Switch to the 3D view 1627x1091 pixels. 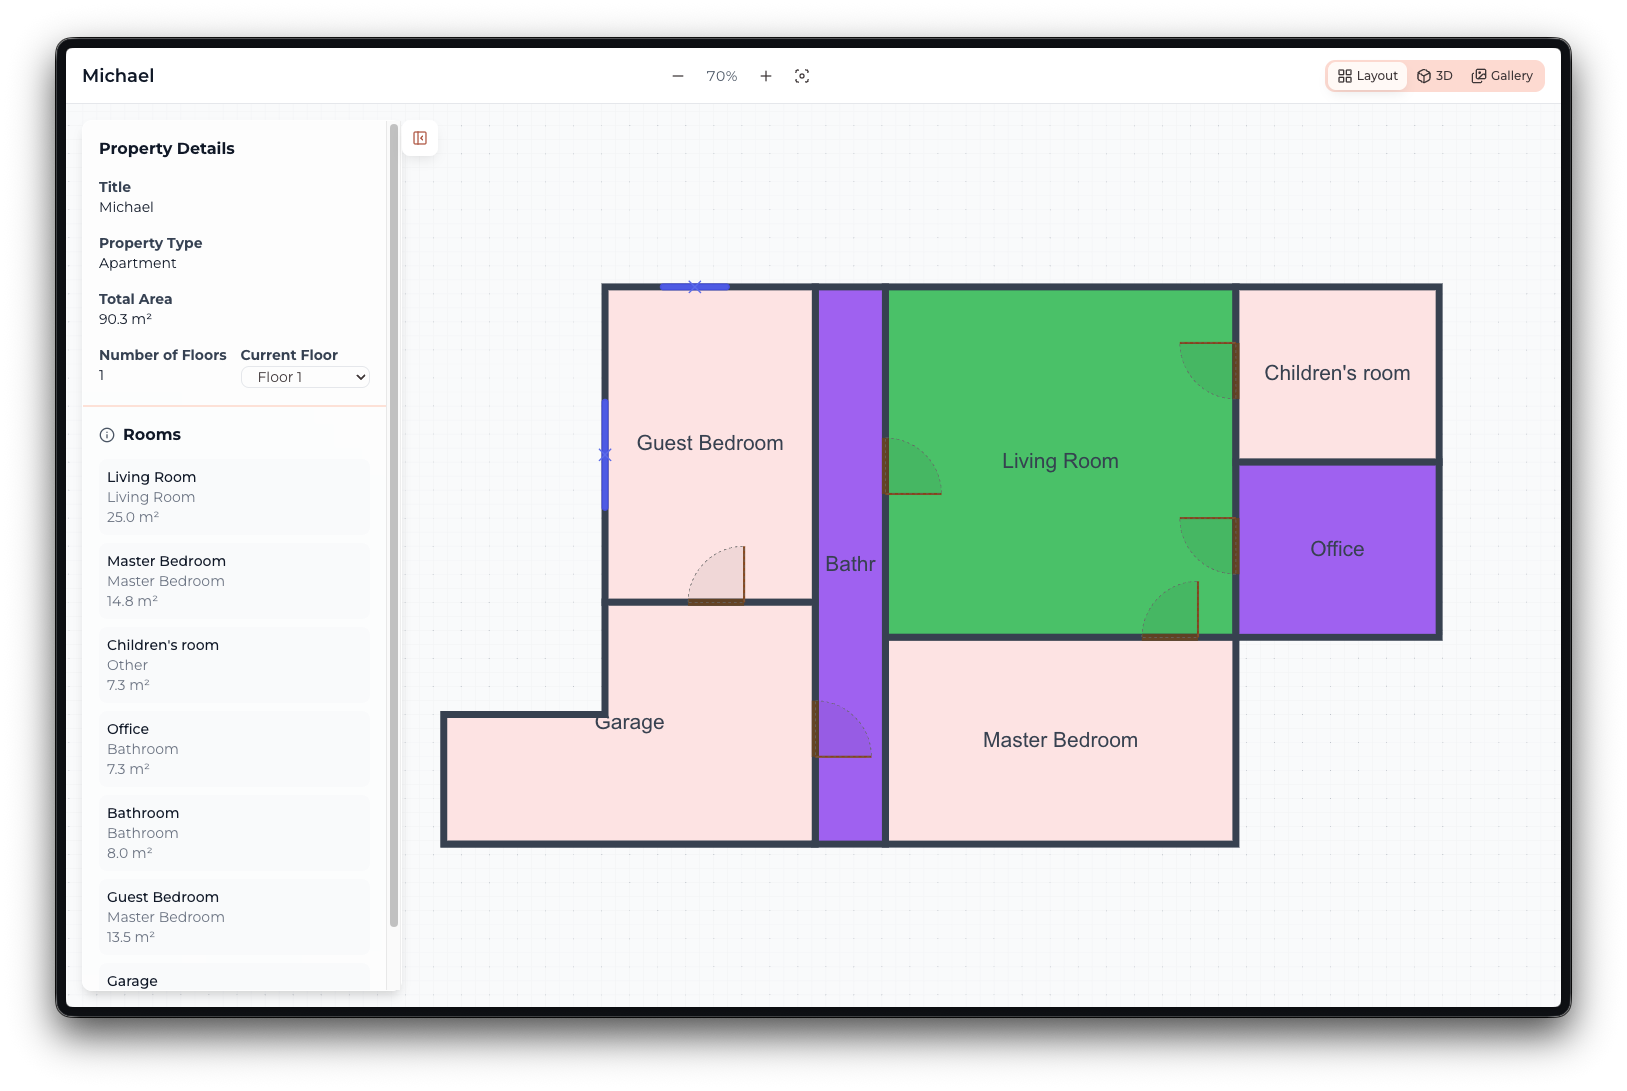pos(1435,75)
